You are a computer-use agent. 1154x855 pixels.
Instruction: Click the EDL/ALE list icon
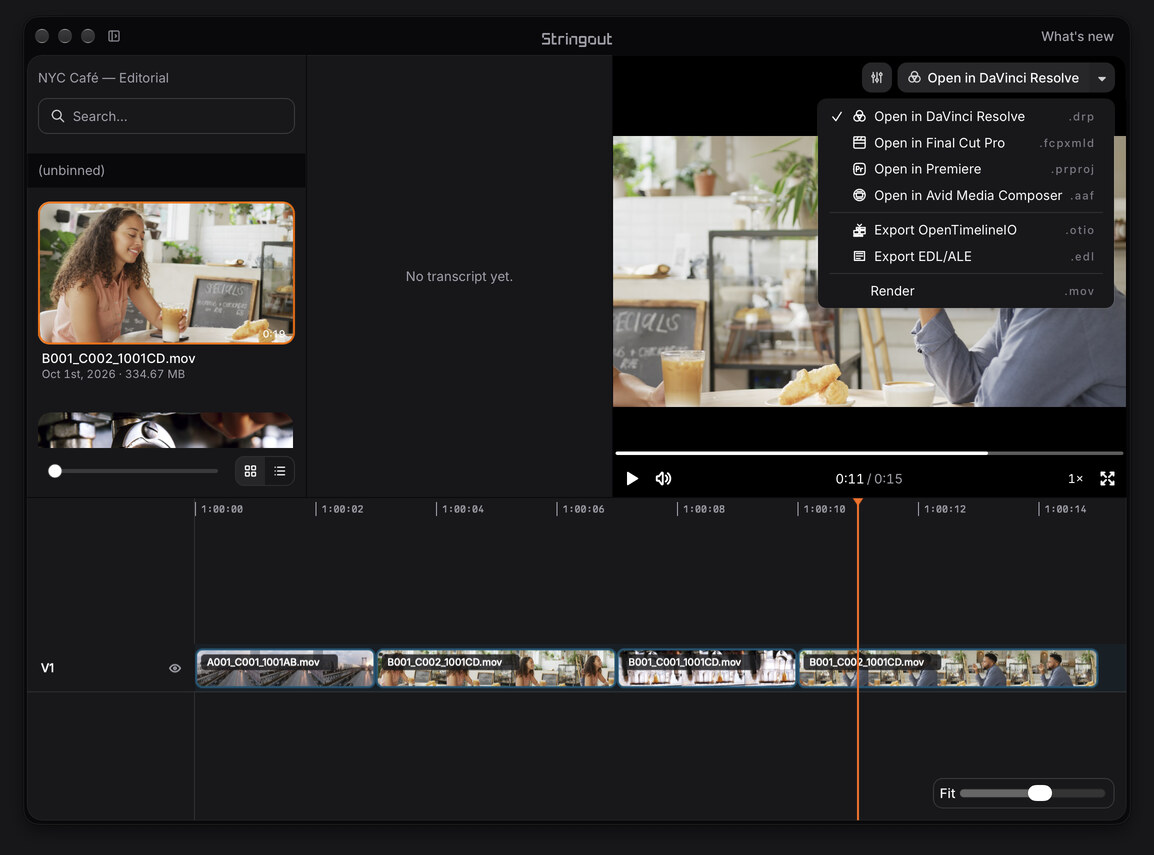point(859,256)
